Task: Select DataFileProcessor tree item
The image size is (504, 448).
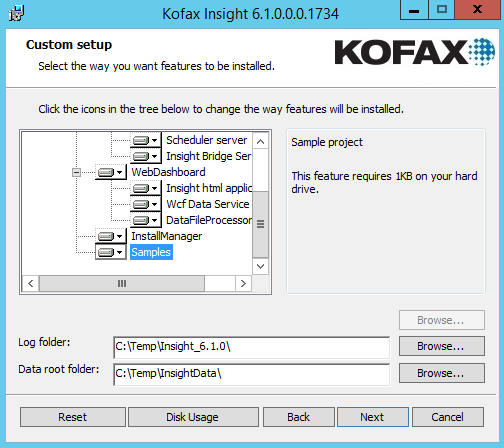Action: point(209,220)
